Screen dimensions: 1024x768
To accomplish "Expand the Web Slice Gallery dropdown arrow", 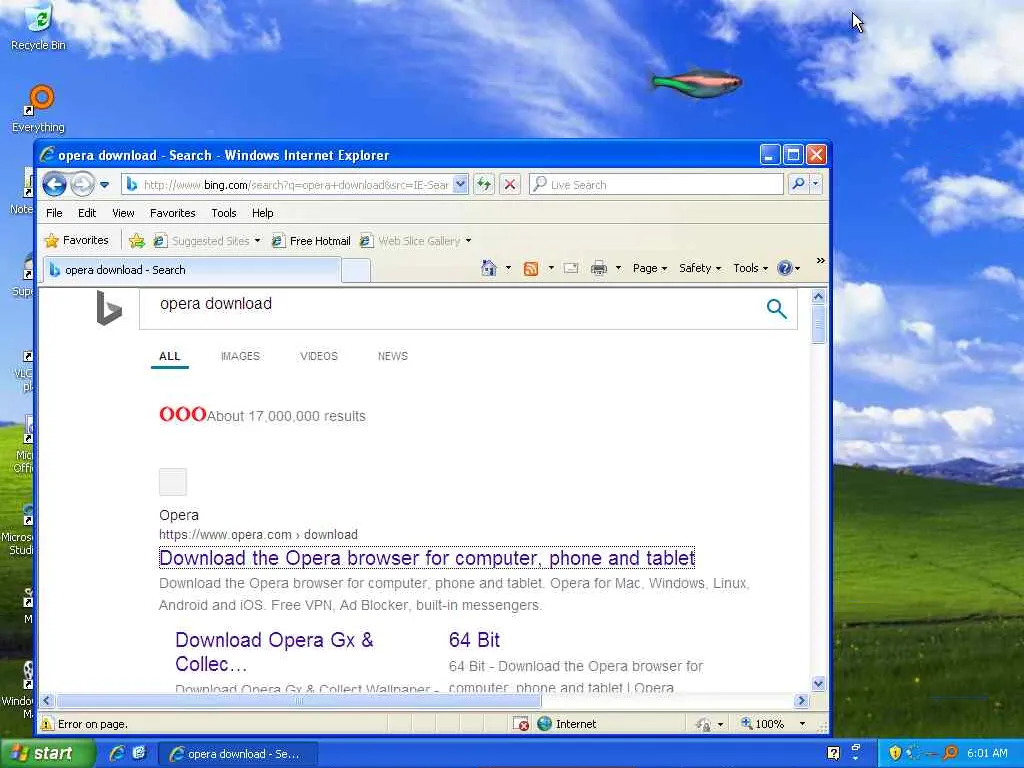I will [x=468, y=241].
